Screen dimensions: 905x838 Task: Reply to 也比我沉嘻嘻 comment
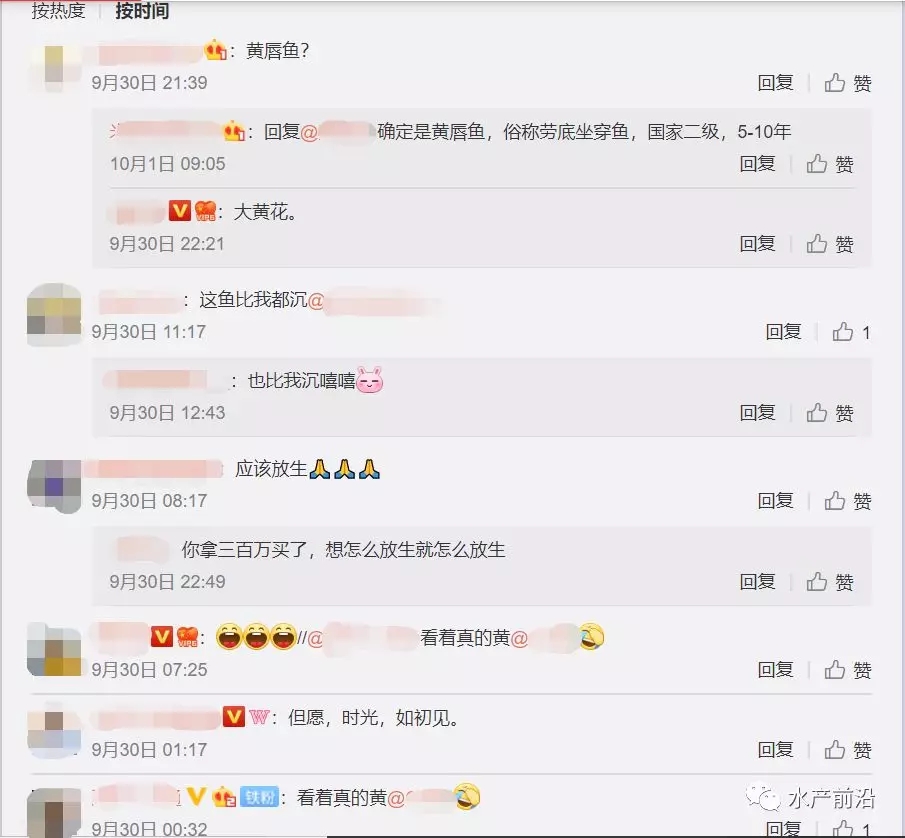(x=757, y=413)
